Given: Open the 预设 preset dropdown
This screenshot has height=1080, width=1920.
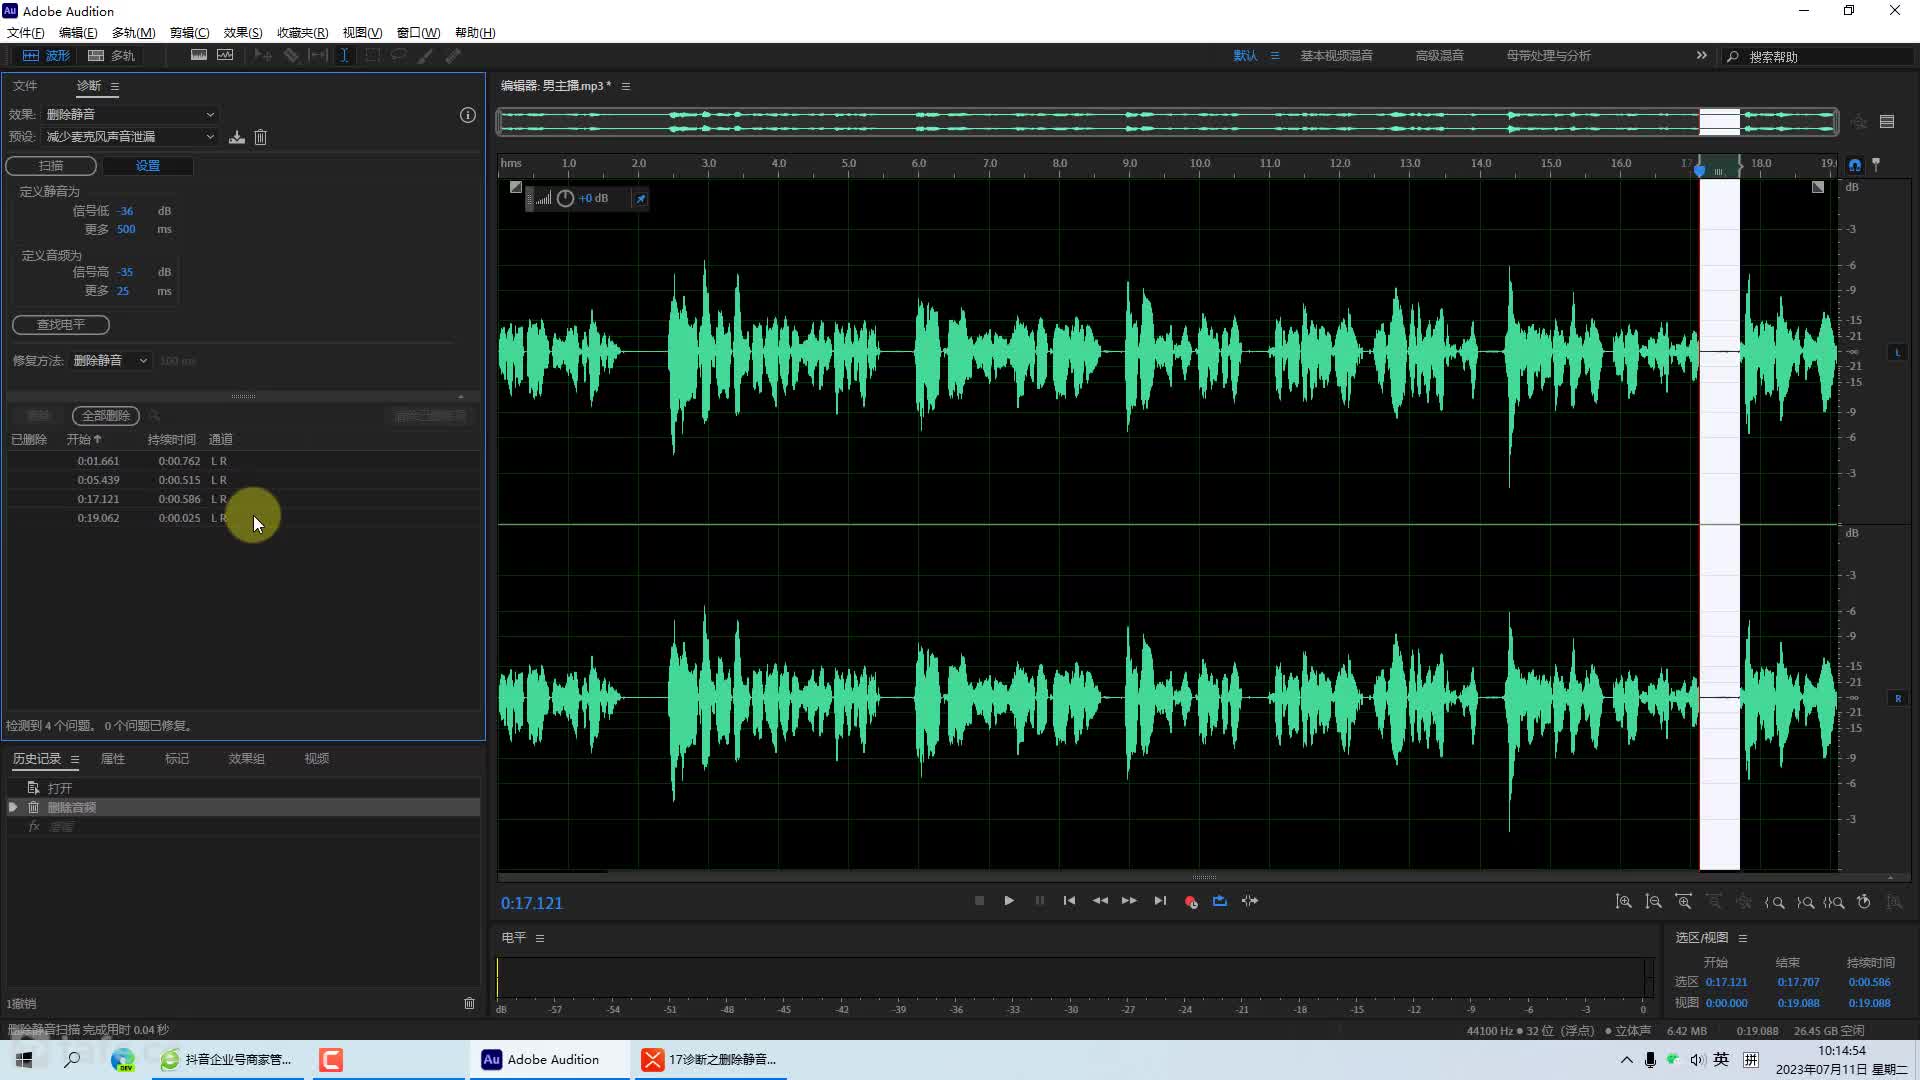Looking at the screenshot, I should click(x=130, y=137).
